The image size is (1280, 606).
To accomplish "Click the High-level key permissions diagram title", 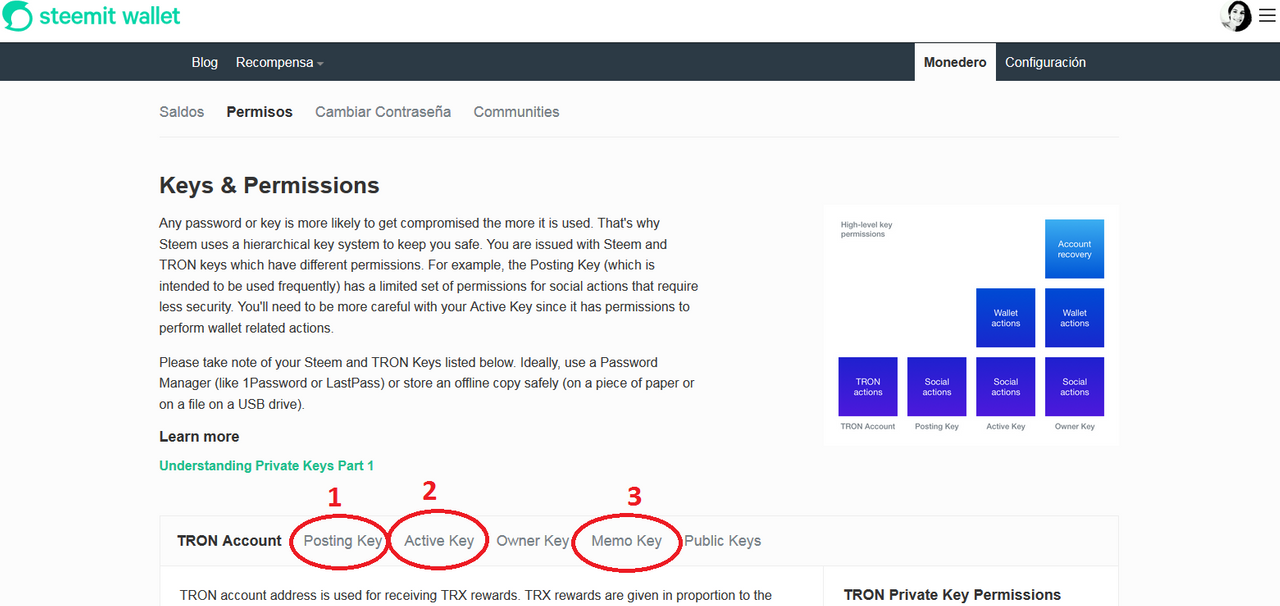I will [x=867, y=230].
